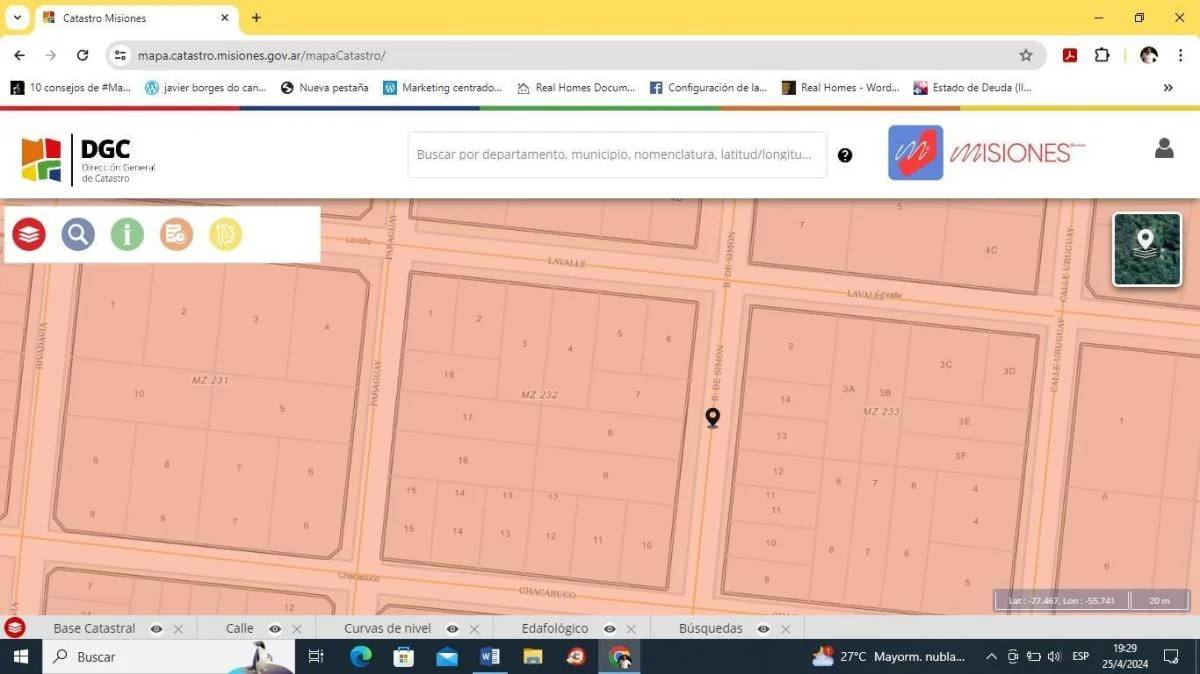This screenshot has width=1200, height=674.
Task: Open the orange document history tool
Action: tap(176, 234)
